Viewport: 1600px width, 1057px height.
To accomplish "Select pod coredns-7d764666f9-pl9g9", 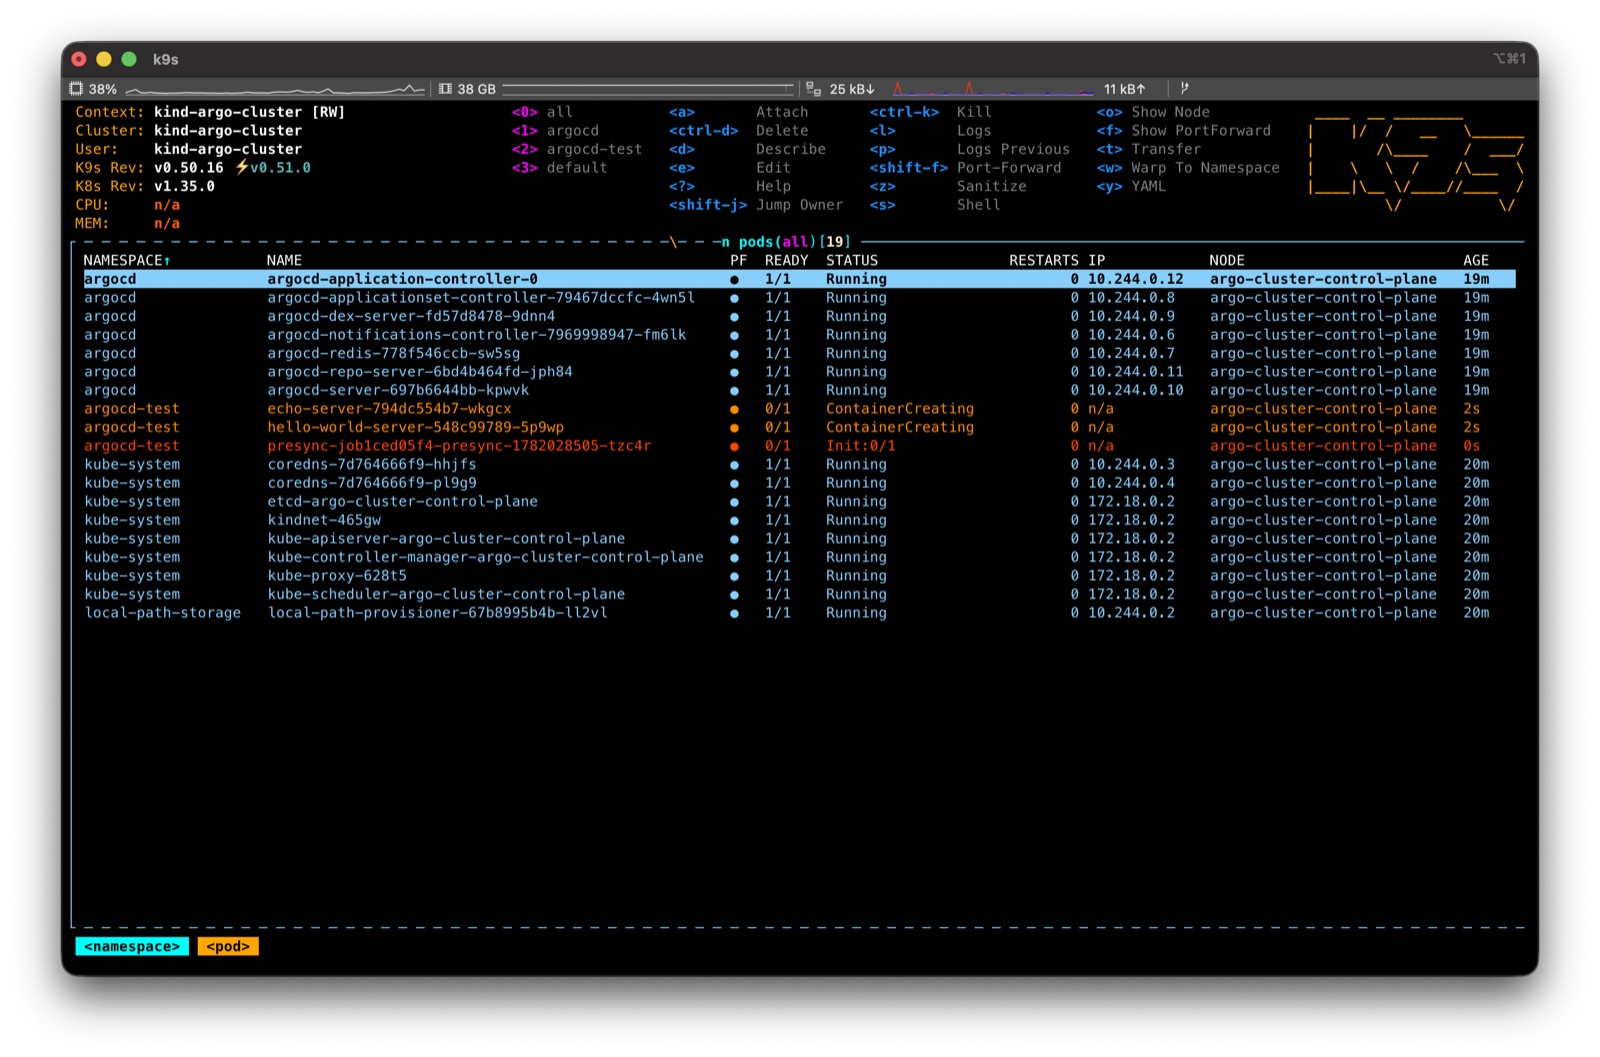I will point(799,483).
